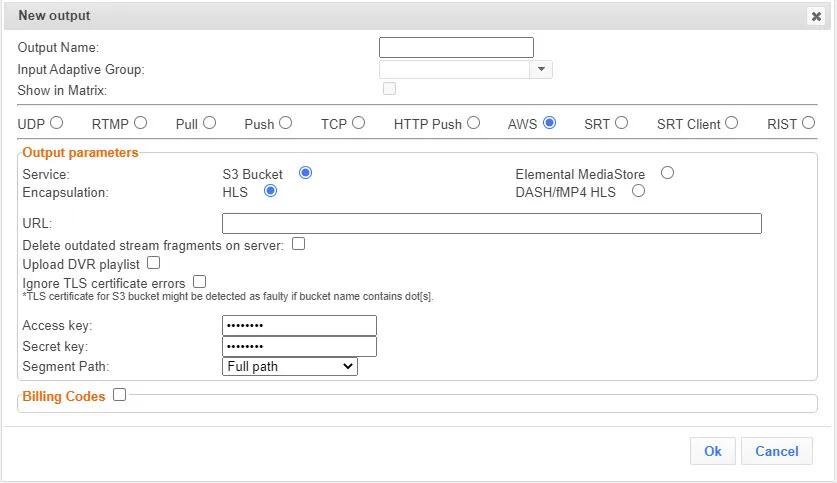The image size is (837, 483).
Task: Open the Input Adaptive Group dropdown
Action: 541,69
